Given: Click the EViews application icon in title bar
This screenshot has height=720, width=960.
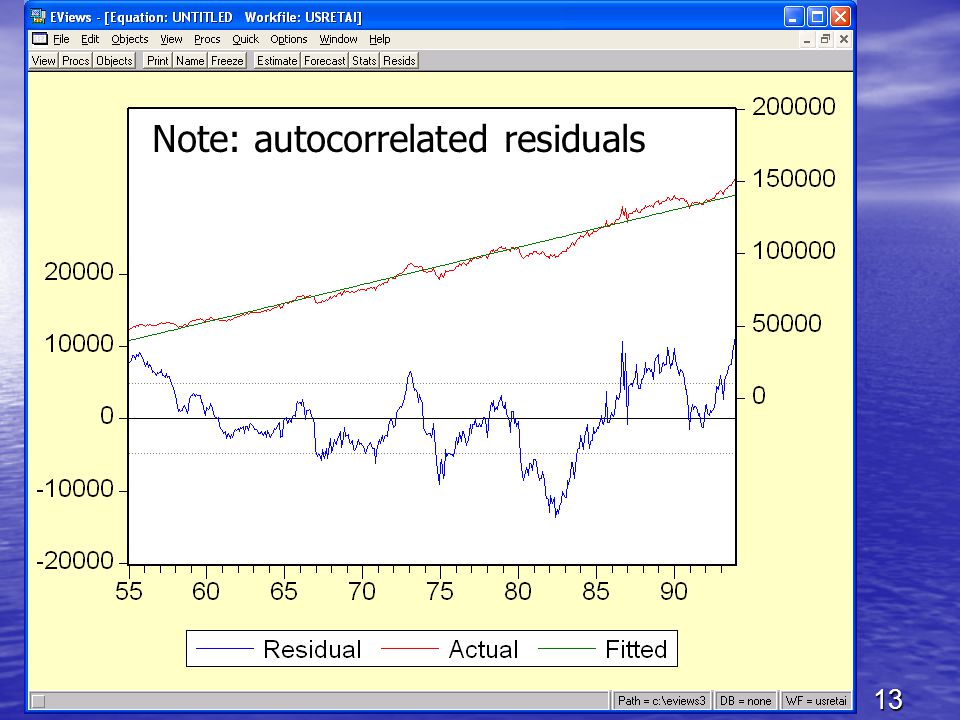Looking at the screenshot, I should pos(39,16).
